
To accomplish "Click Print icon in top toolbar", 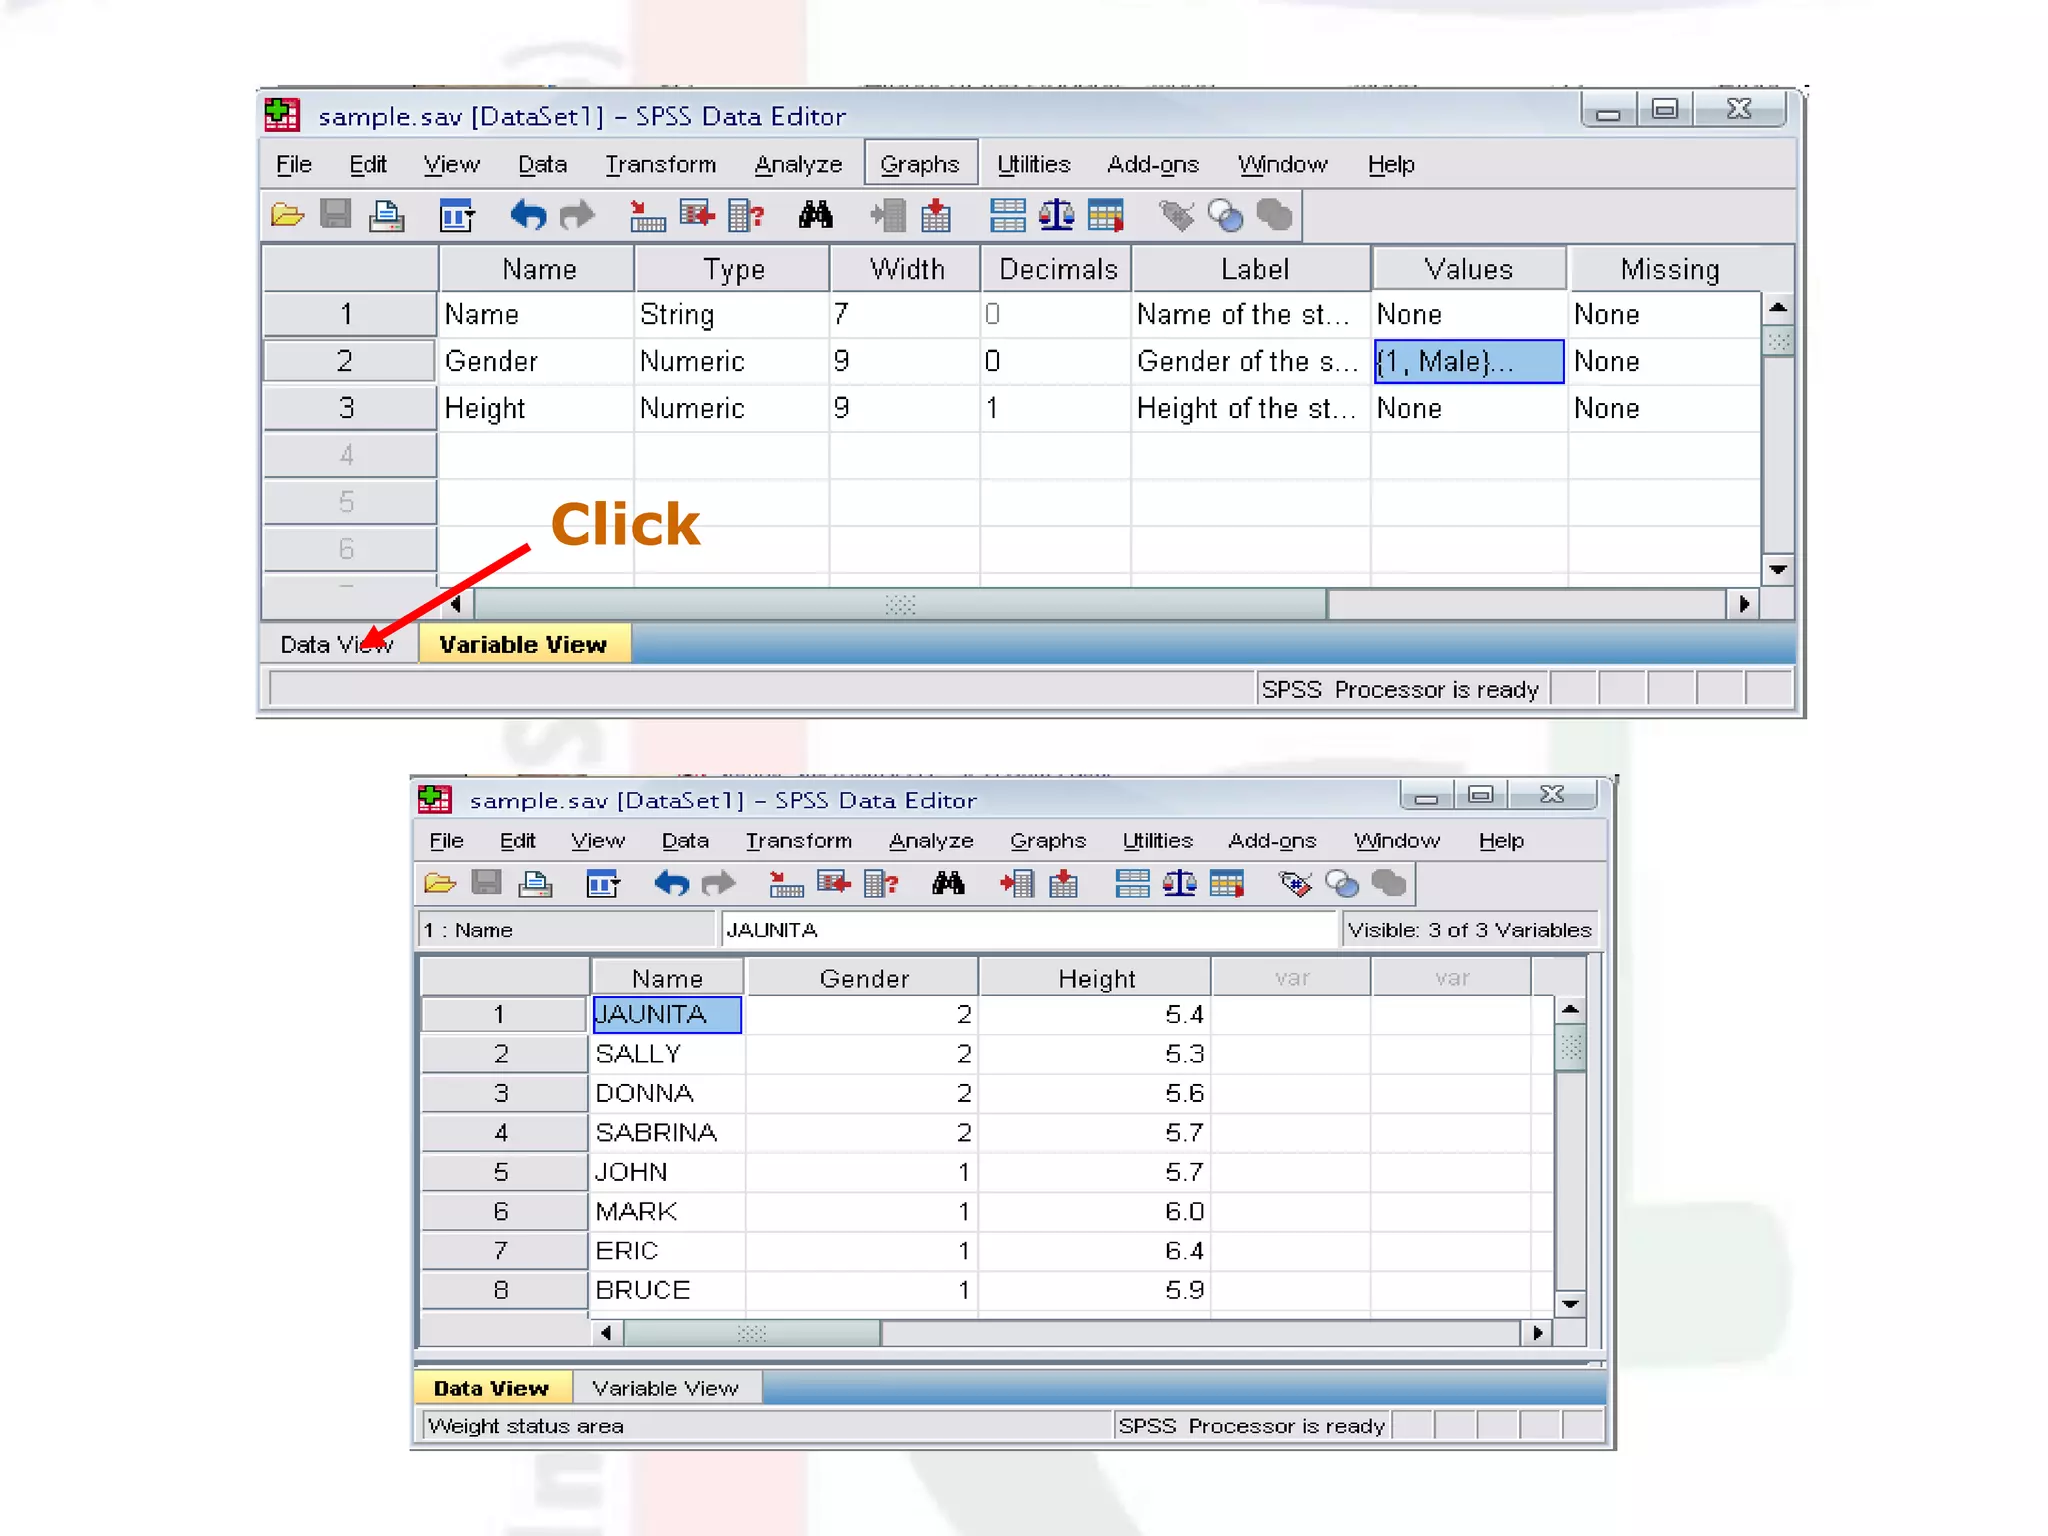I will (386, 215).
